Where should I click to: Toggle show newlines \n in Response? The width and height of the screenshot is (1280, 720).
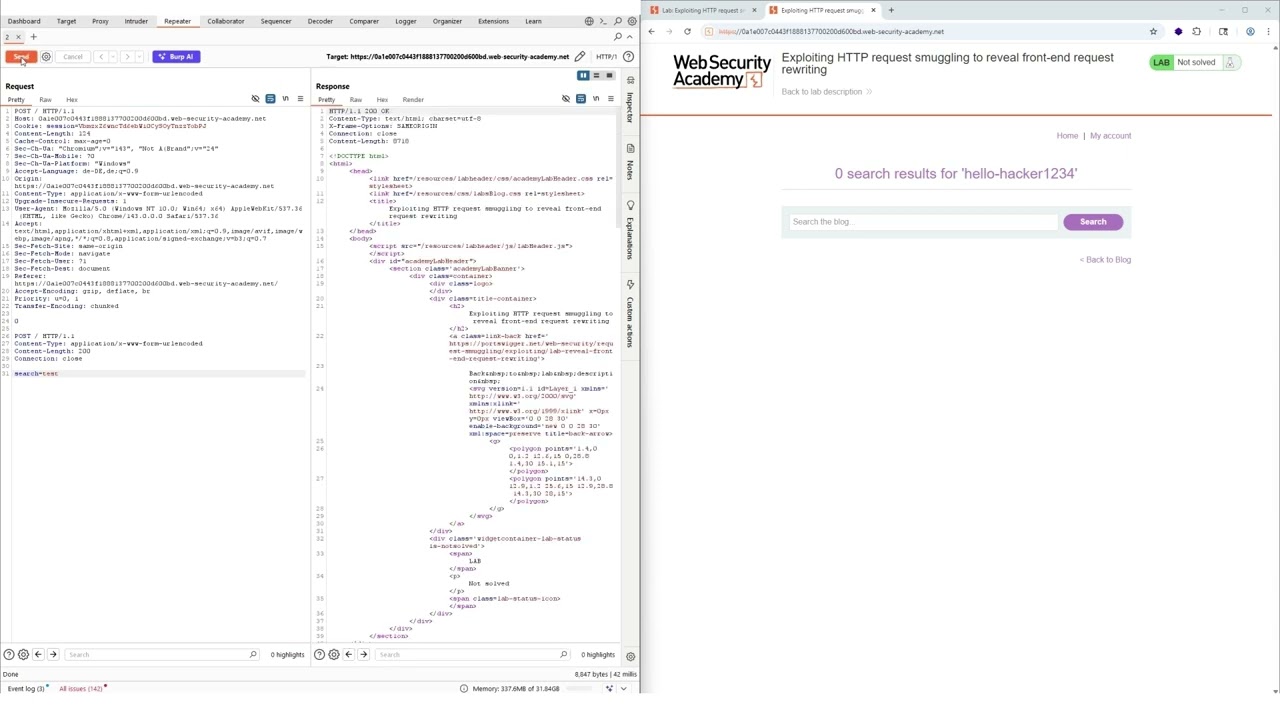596,99
